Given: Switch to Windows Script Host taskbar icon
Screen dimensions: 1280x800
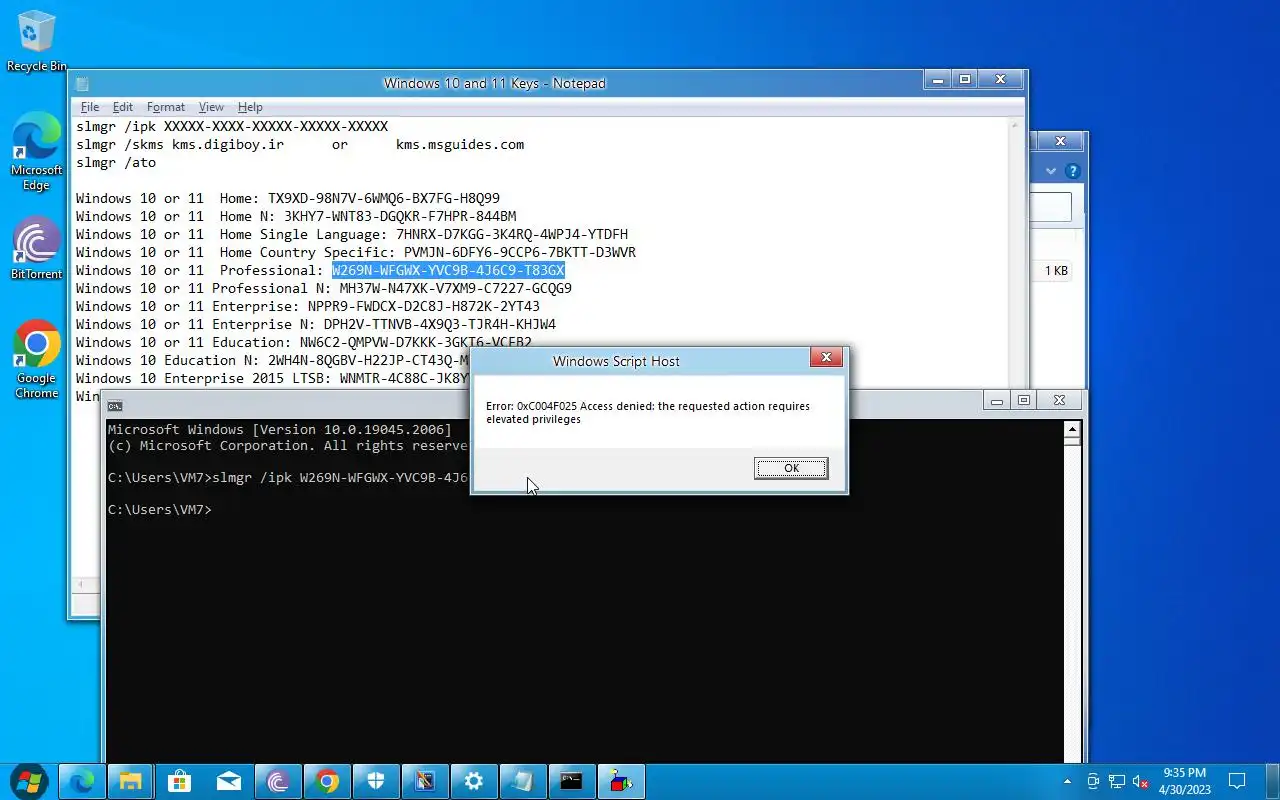Looking at the screenshot, I should 621,781.
